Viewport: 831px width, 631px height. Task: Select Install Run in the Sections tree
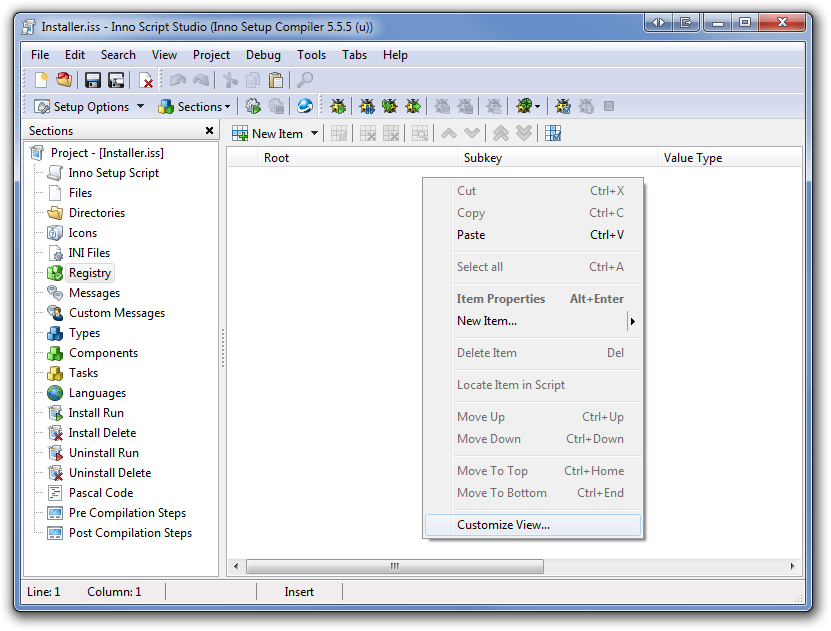point(96,413)
